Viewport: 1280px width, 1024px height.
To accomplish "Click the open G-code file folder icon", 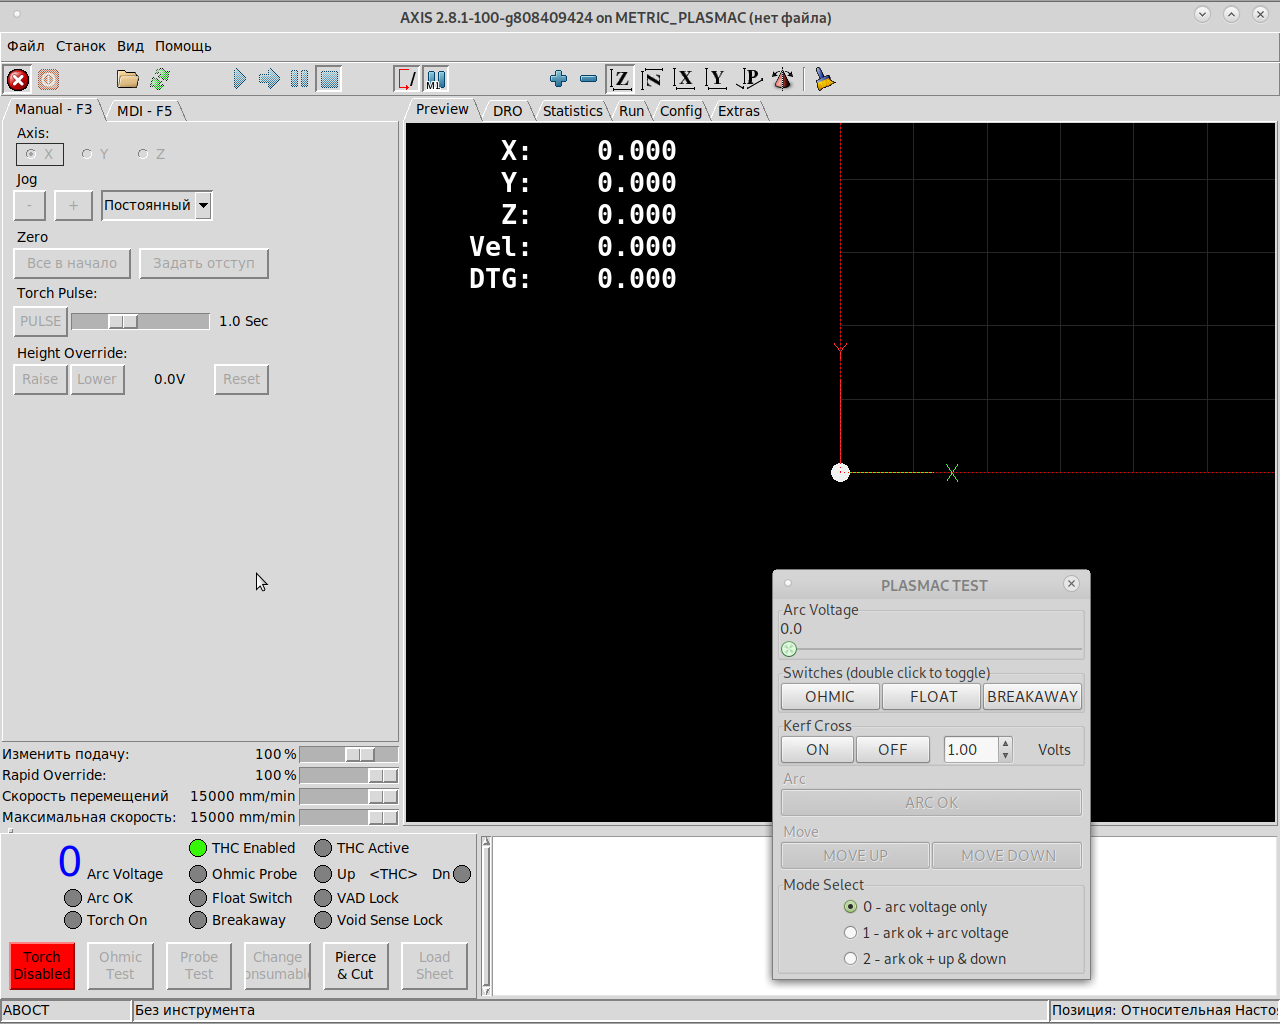I will [x=128, y=79].
